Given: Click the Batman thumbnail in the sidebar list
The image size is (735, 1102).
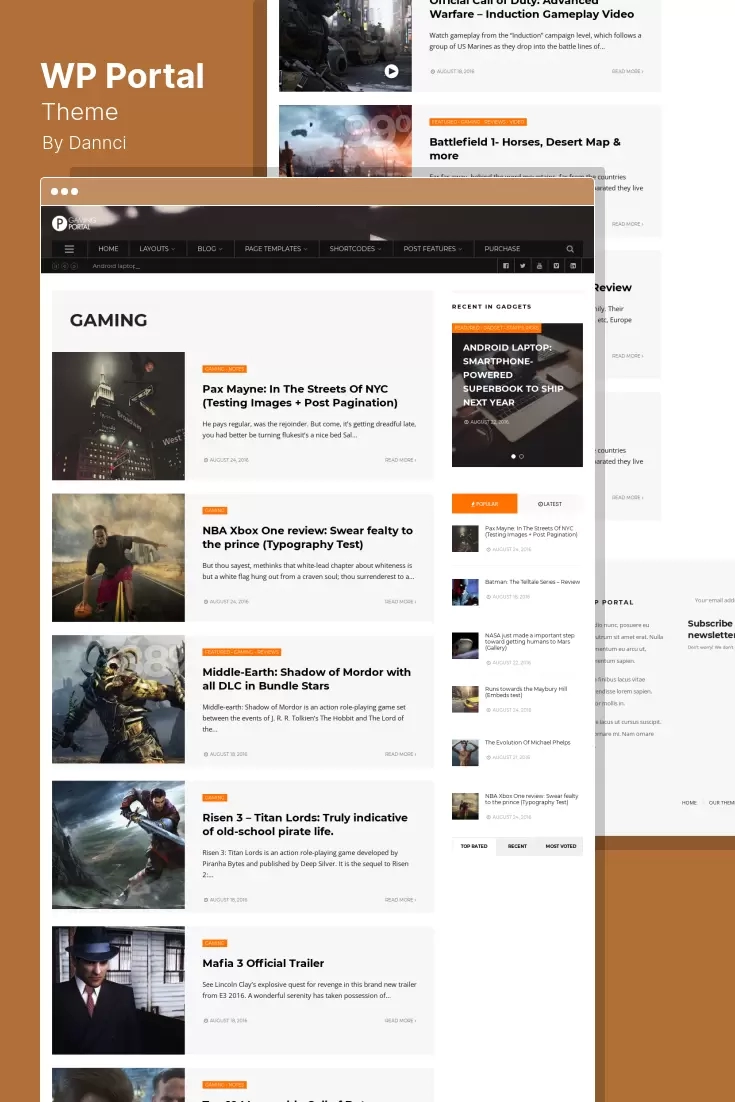Looking at the screenshot, I should tap(465, 592).
